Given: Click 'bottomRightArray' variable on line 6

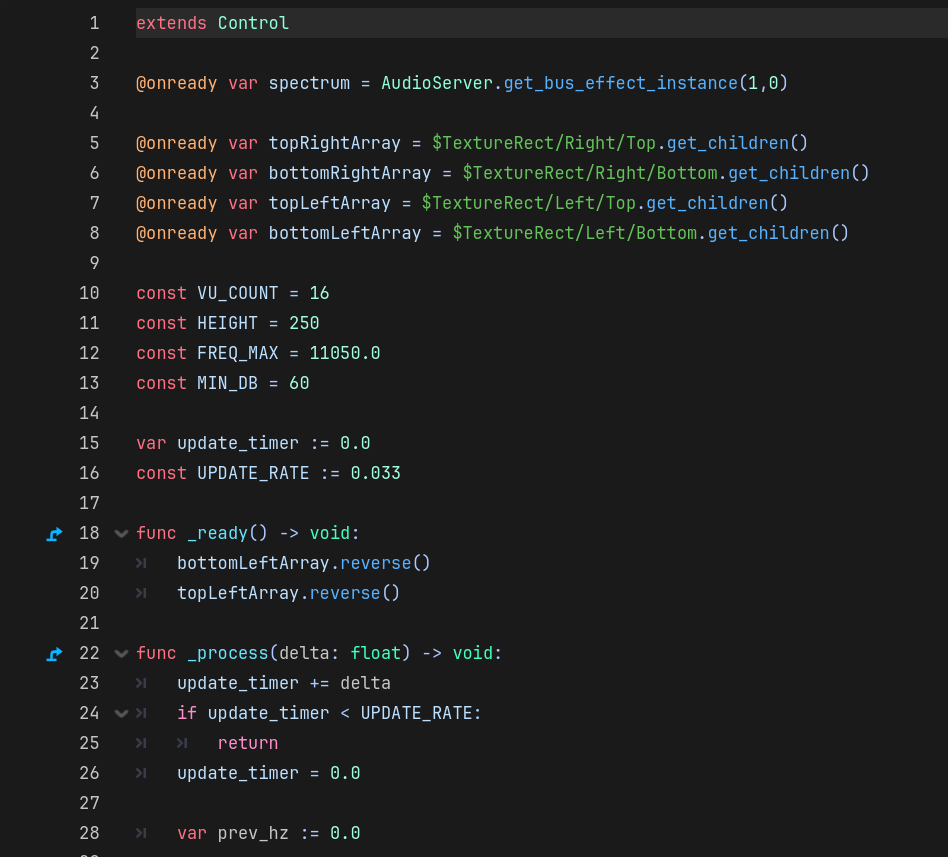Looking at the screenshot, I should tap(350, 173).
